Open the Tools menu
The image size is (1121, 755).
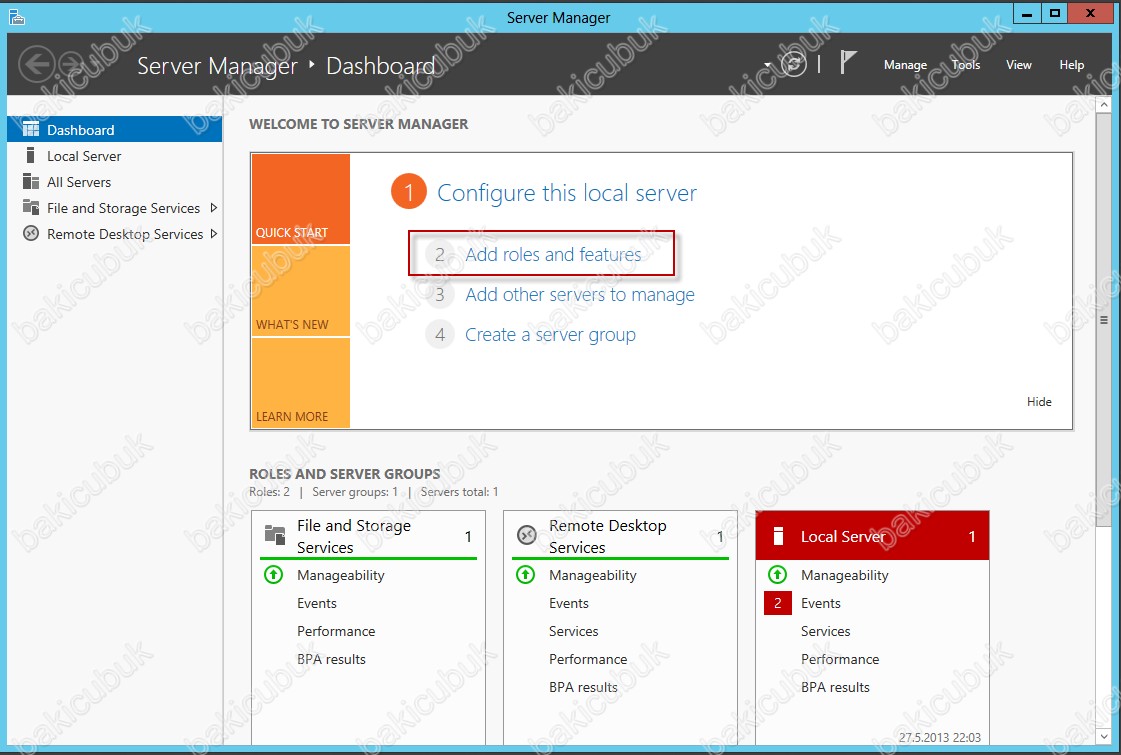966,64
